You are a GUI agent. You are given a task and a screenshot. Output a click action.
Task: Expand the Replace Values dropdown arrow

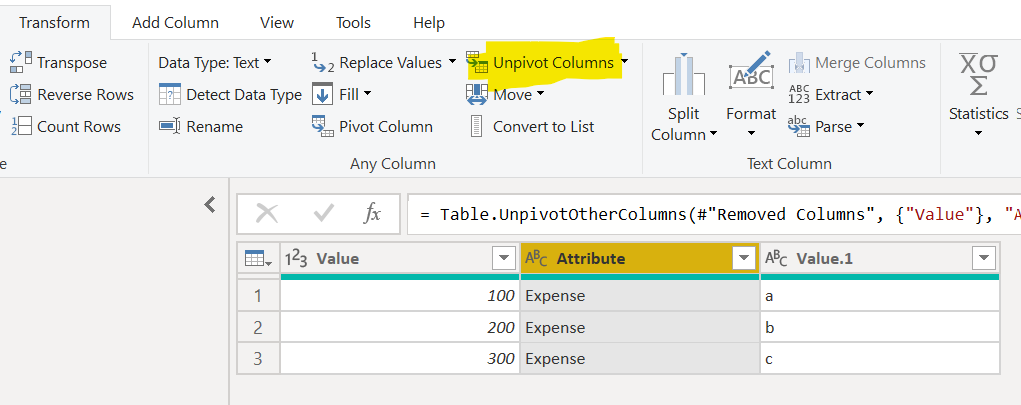[453, 63]
